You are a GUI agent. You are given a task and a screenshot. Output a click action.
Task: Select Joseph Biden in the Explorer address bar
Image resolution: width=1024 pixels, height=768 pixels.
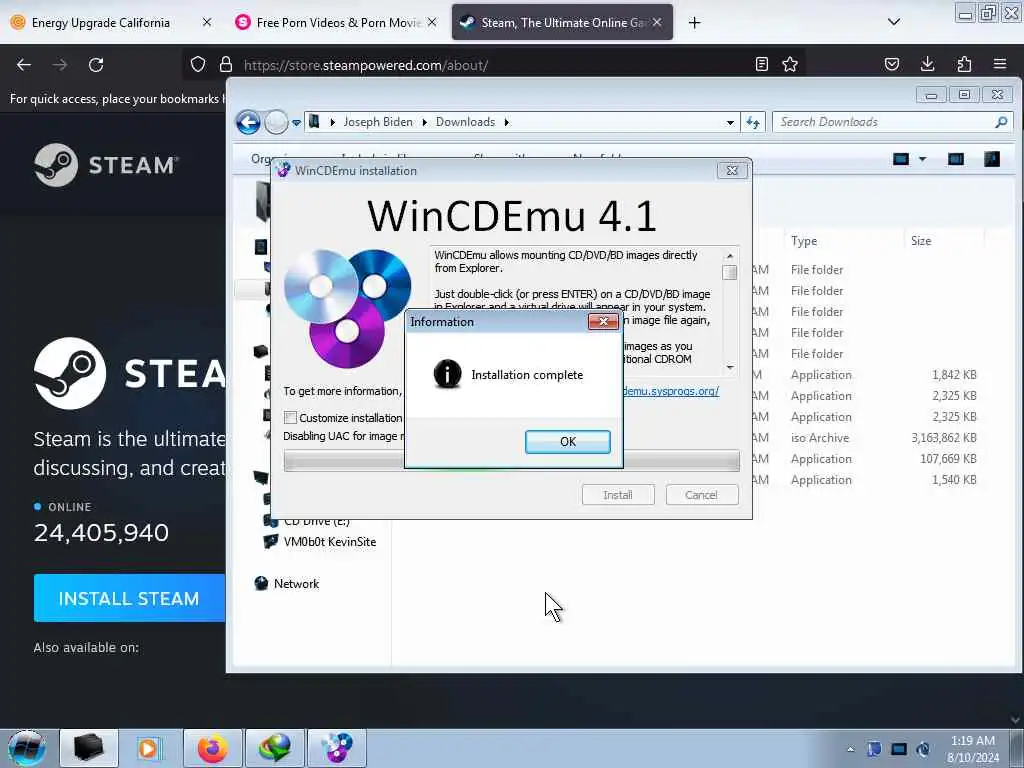click(x=378, y=122)
